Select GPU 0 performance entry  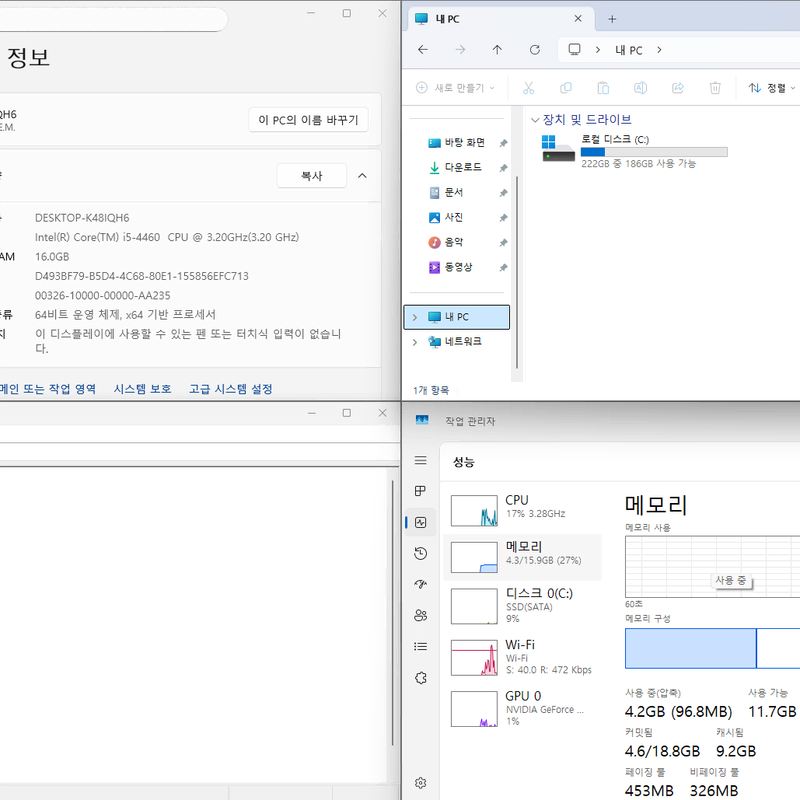tap(522, 709)
